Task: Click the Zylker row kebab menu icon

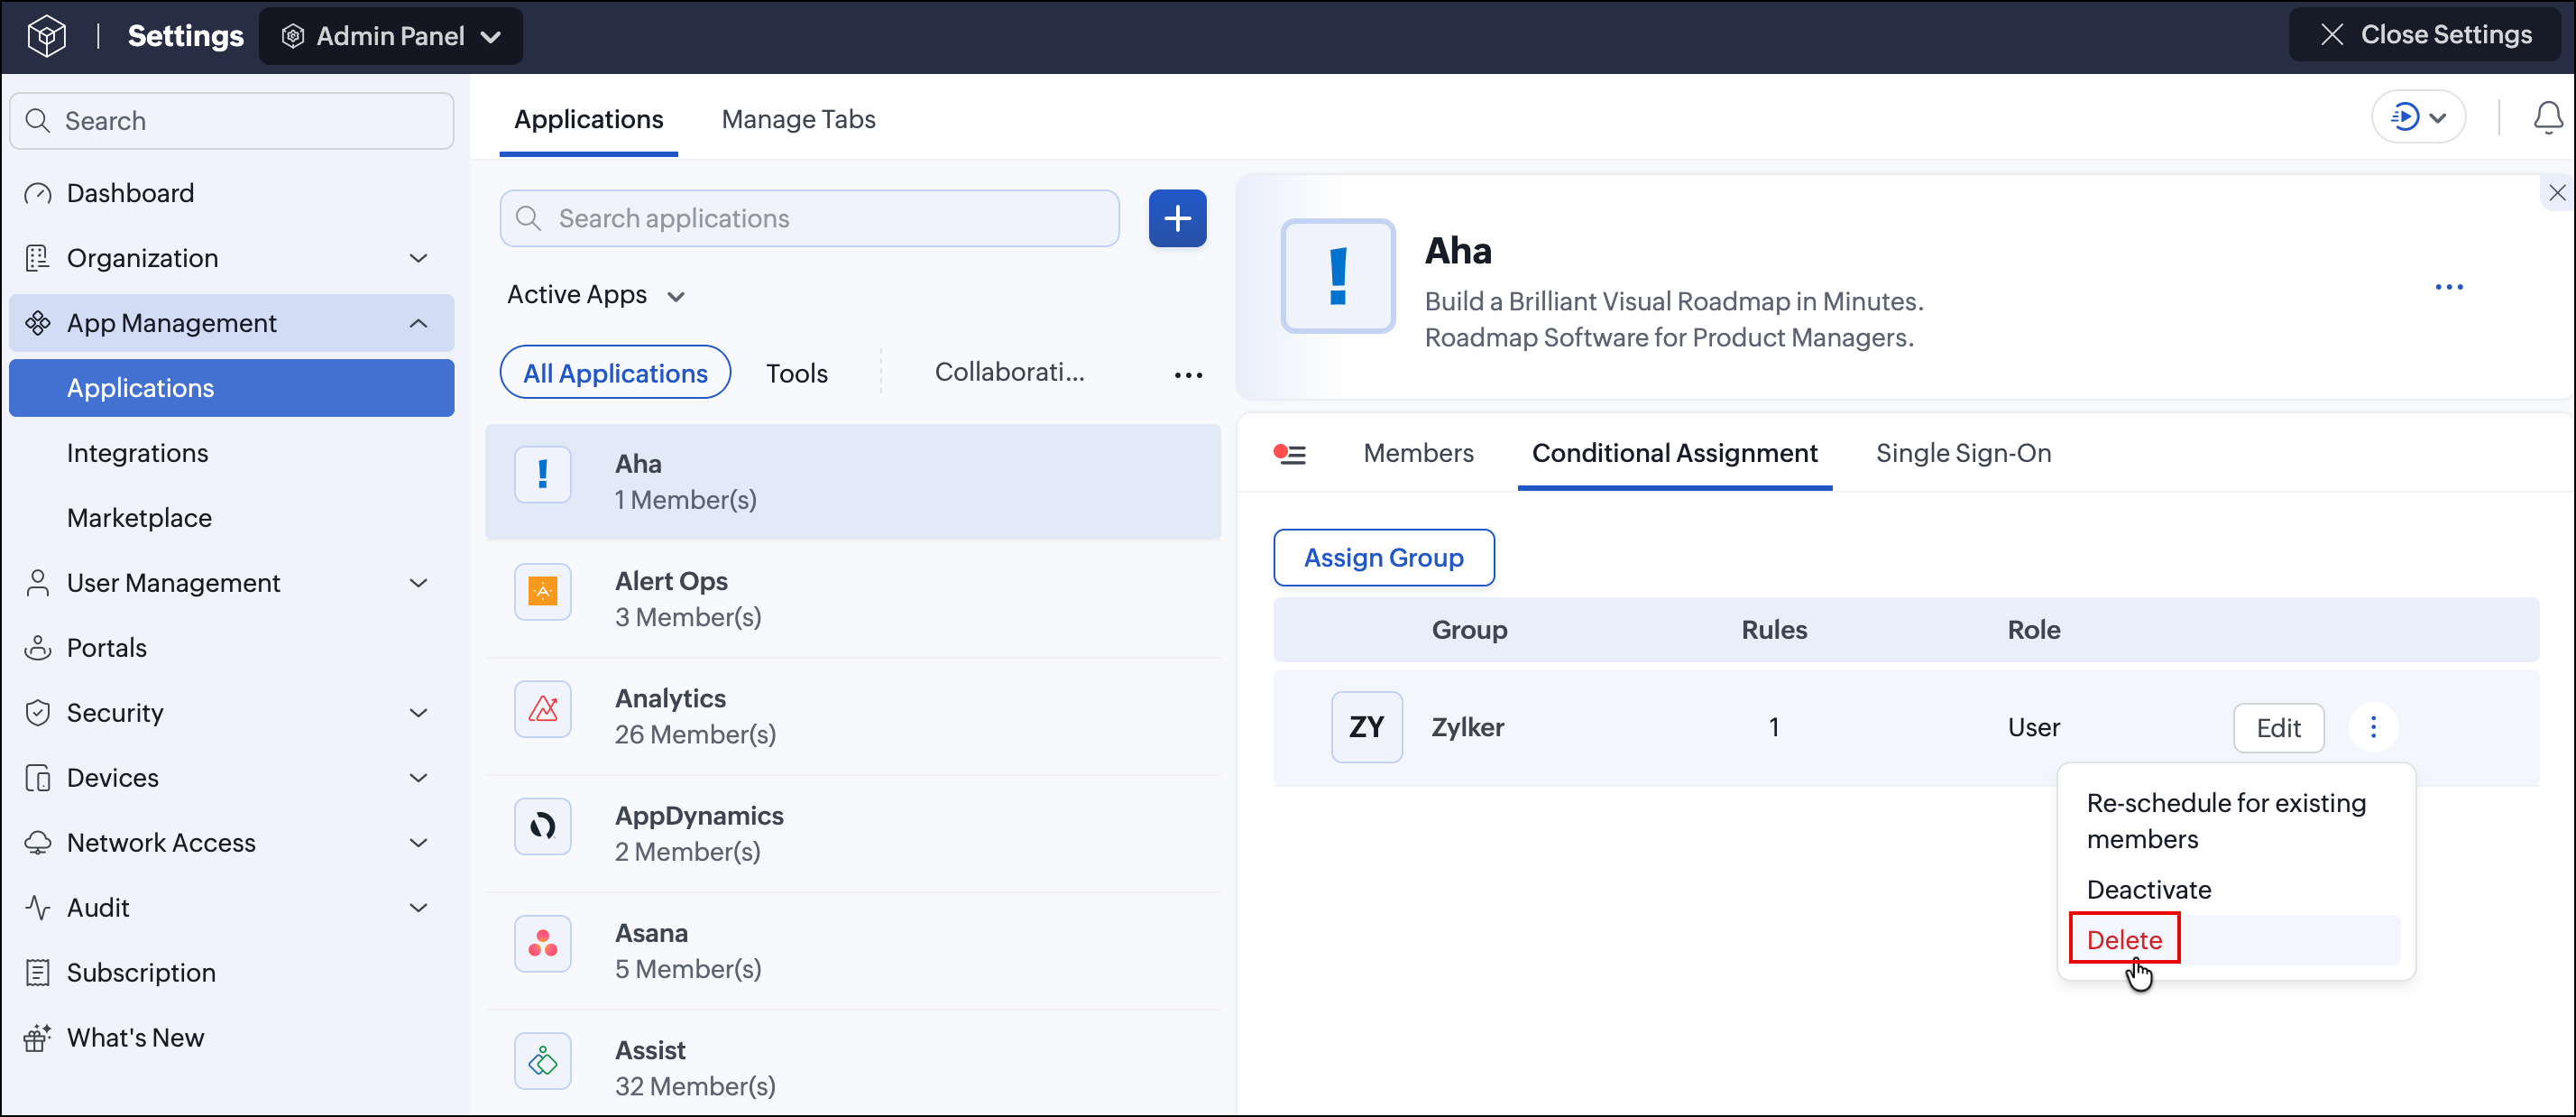Action: coord(2373,727)
